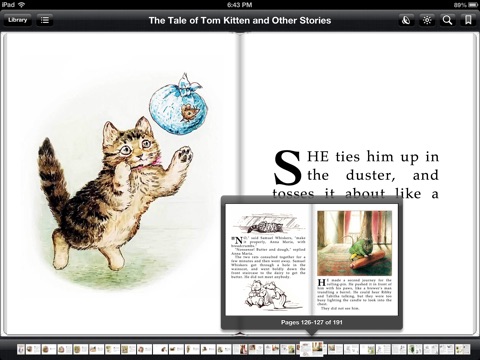
Task: Open search with the magnifying glass icon
Action: pos(447,20)
